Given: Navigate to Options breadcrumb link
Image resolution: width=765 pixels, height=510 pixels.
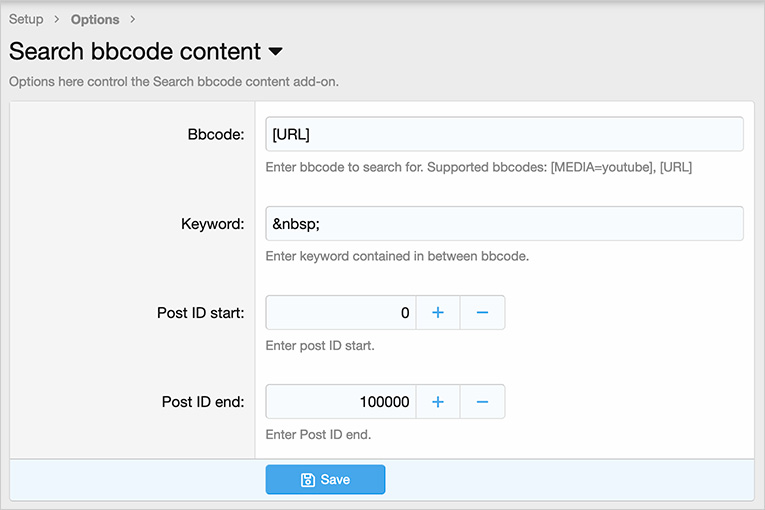Looking at the screenshot, I should coord(95,19).
